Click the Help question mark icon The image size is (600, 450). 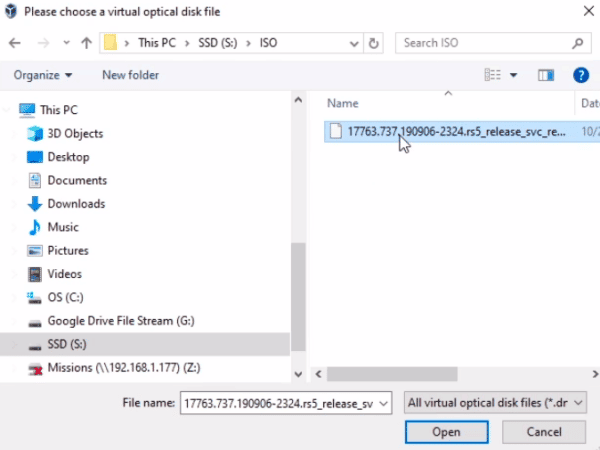point(580,75)
